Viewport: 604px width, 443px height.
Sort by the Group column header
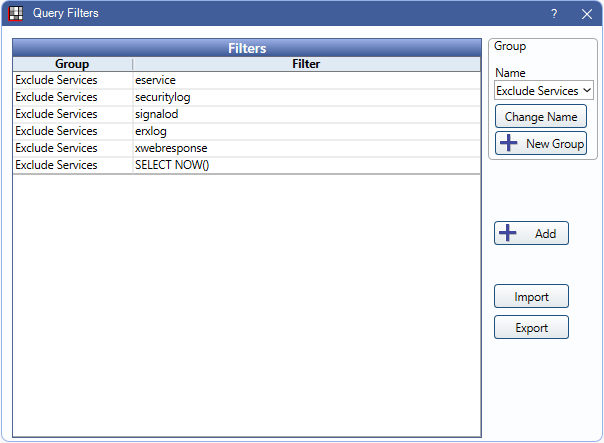[x=72, y=64]
